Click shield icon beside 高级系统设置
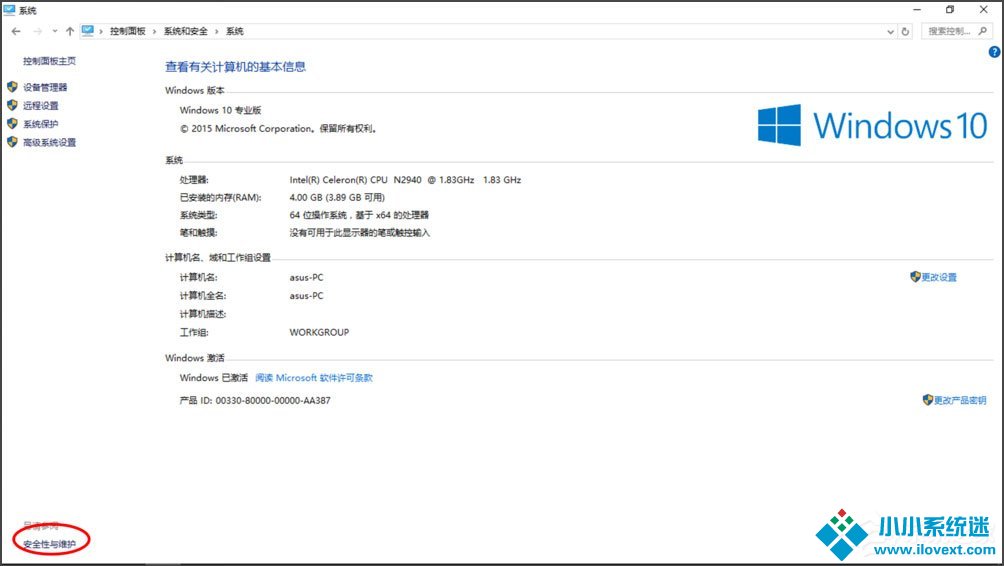This screenshot has width=1004, height=566. click(12, 142)
